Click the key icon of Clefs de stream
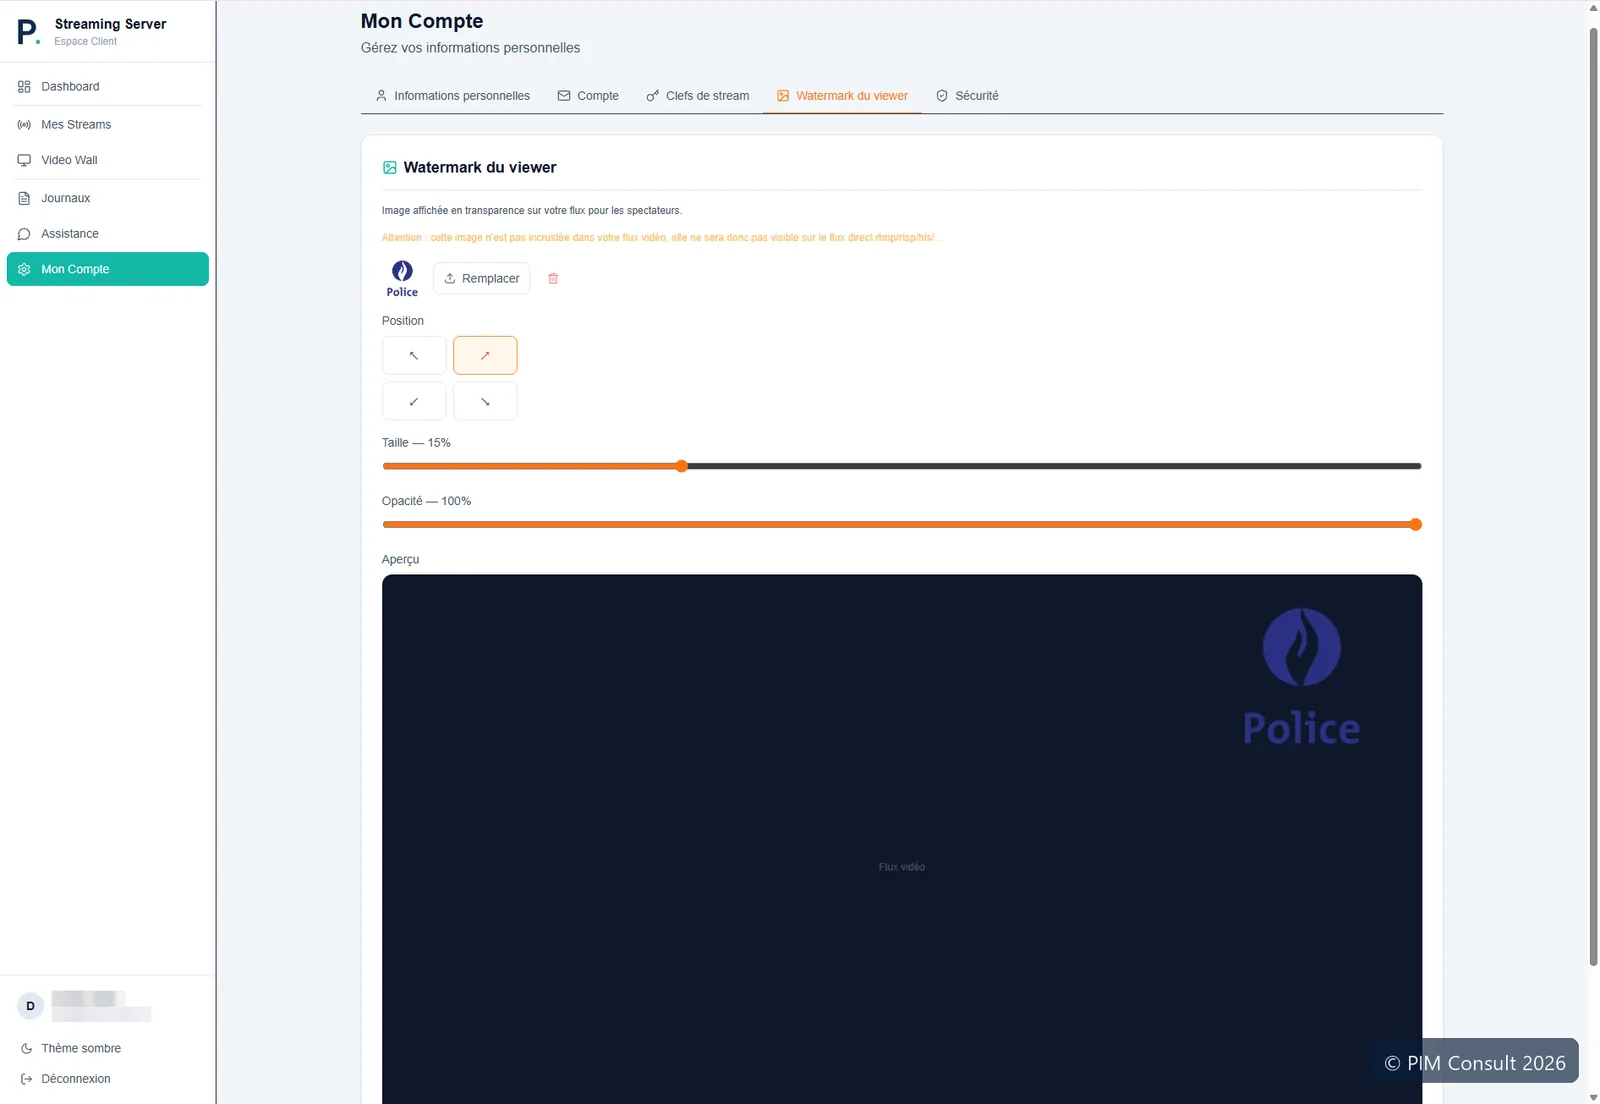 [653, 96]
